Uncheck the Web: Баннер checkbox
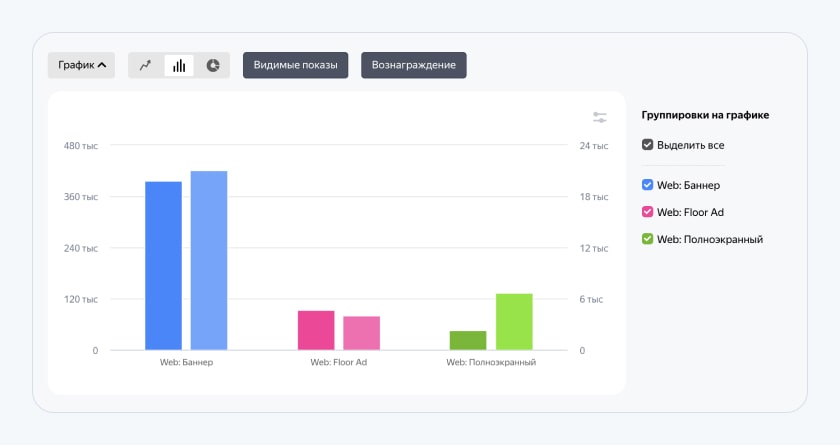 point(648,185)
